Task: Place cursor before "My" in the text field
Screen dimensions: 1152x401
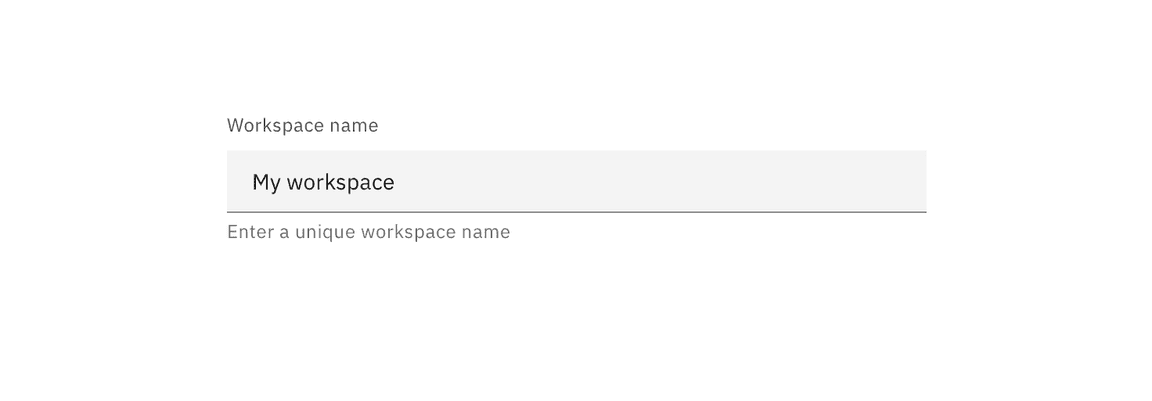Action: [252, 183]
